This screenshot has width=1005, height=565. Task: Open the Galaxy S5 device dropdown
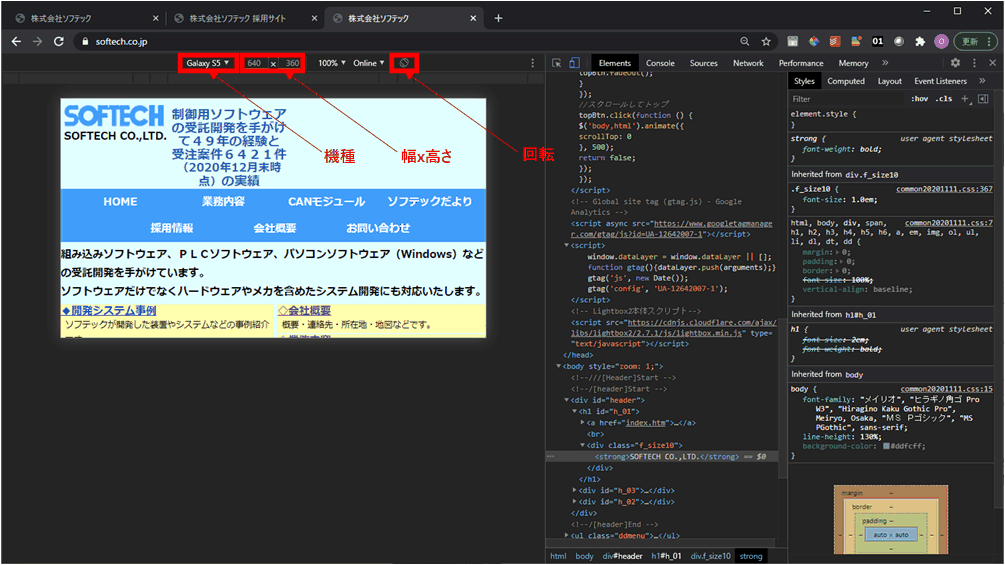[x=208, y=63]
